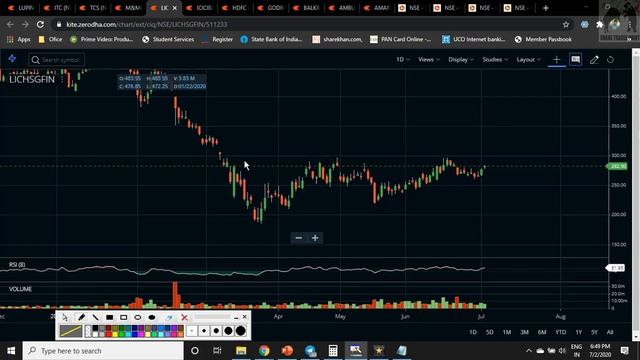Select the filled rectangle tool
The width and height of the screenshot is (640, 360).
pos(109,317)
